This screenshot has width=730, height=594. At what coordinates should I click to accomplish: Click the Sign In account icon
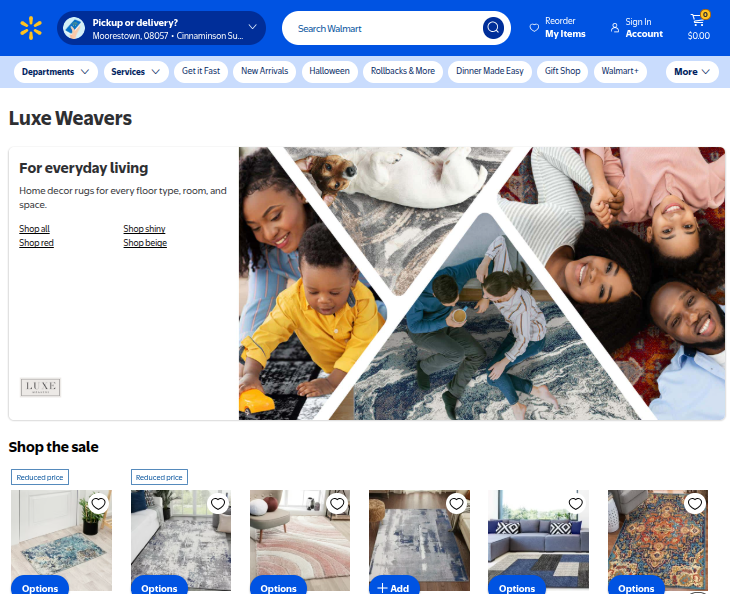615,28
